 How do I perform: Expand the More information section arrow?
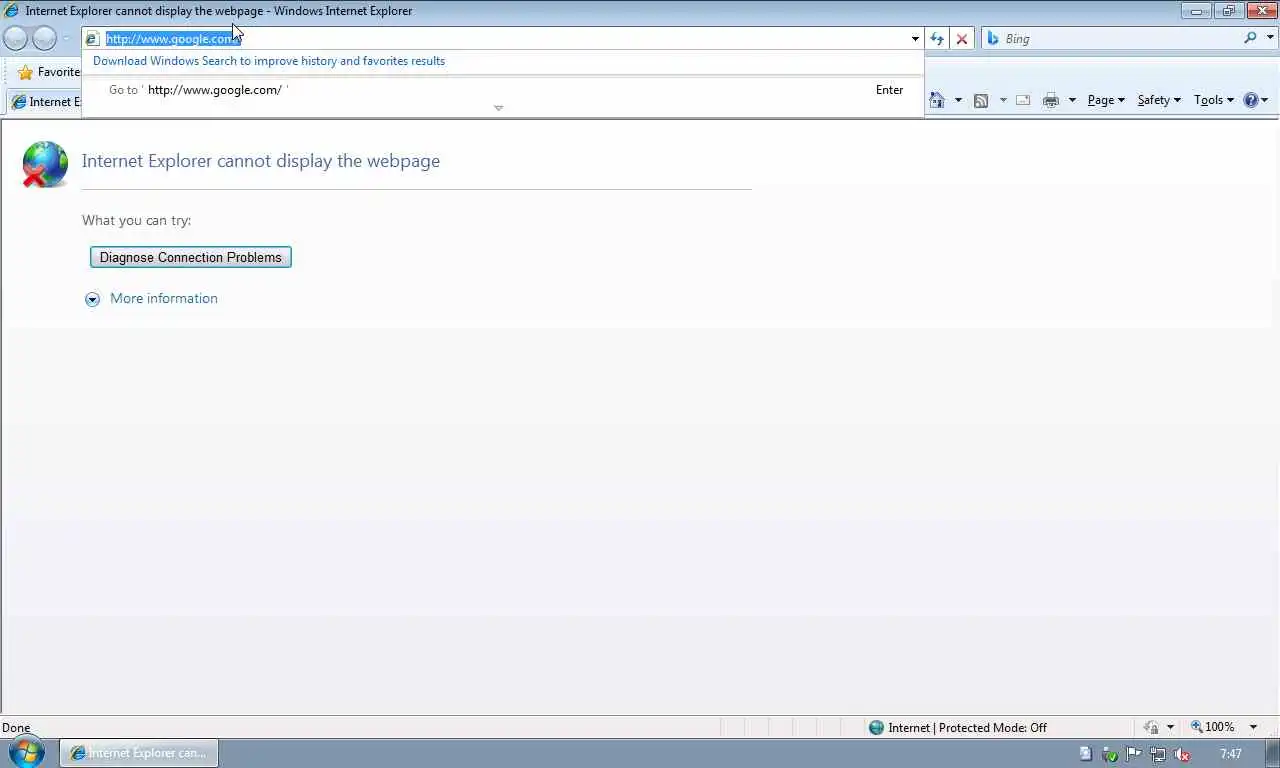(x=92, y=299)
